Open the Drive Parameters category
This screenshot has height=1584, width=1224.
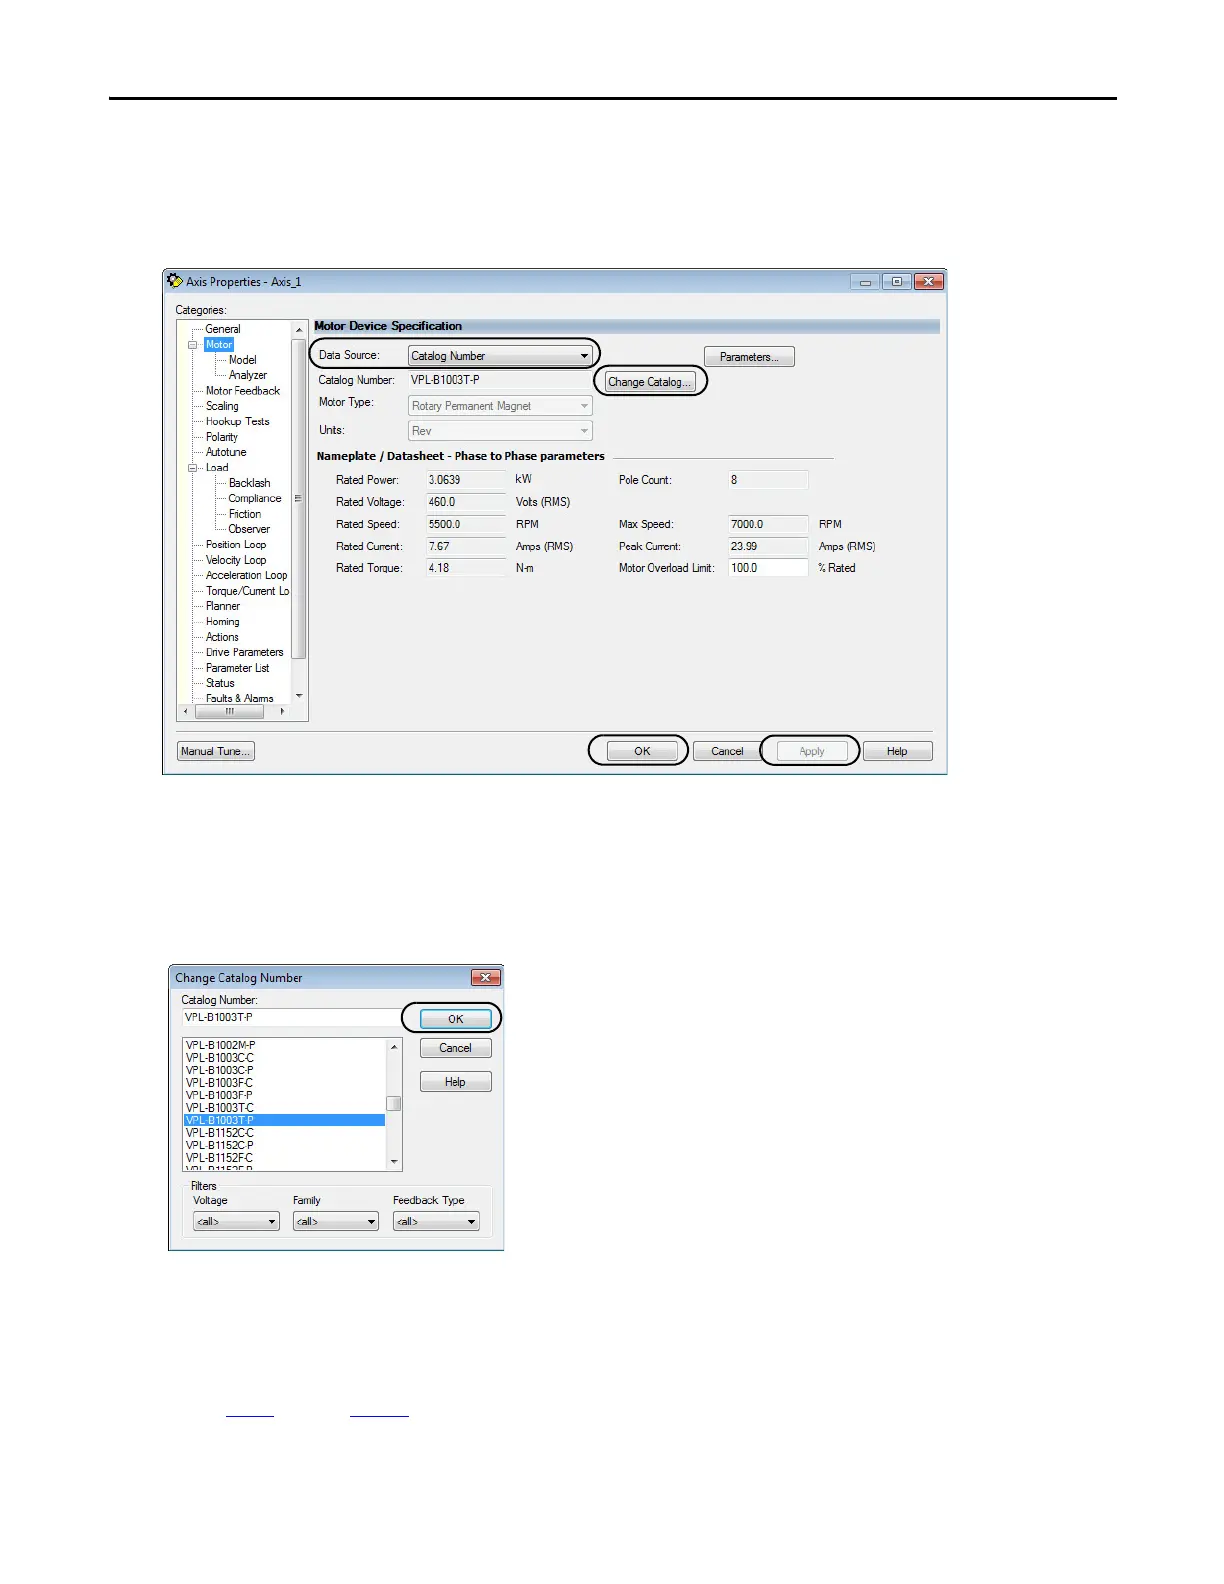[x=244, y=652]
